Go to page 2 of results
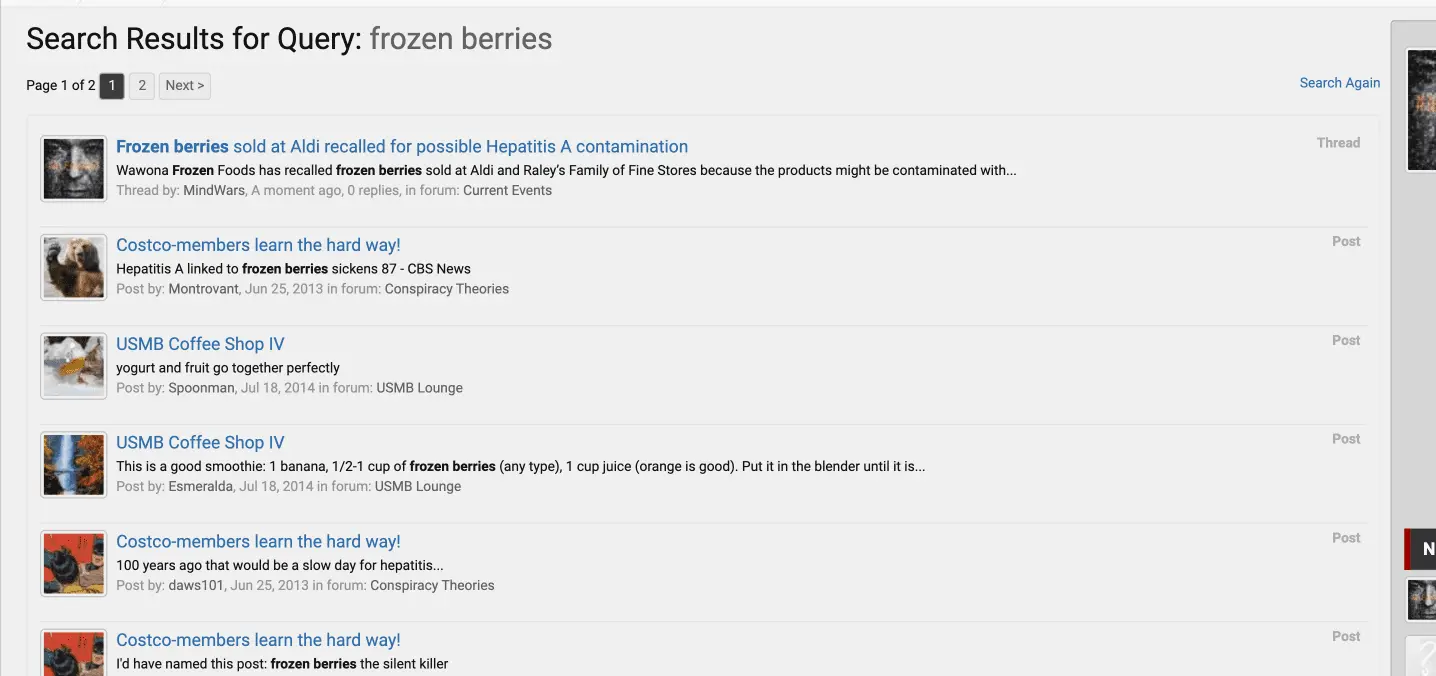Screen dimensions: 1436x676 point(142,86)
